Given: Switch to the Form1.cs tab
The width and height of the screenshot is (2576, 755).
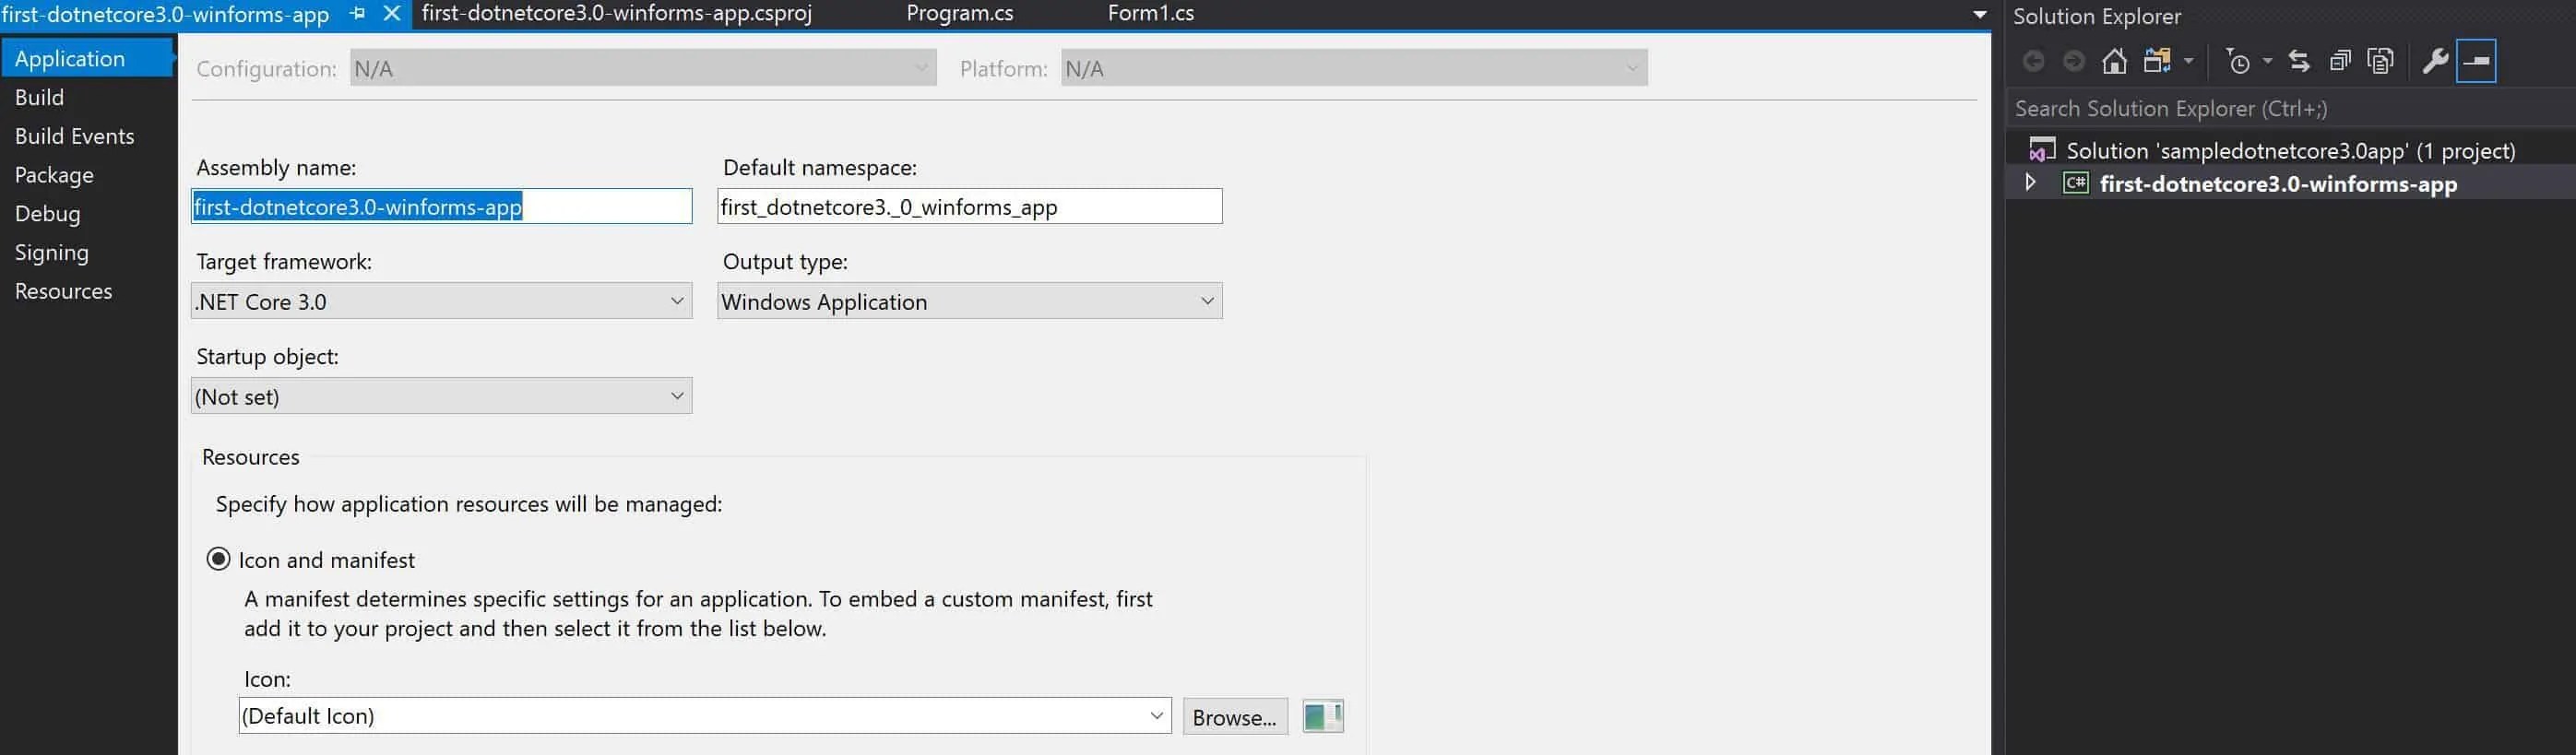Looking at the screenshot, I should (x=1151, y=14).
